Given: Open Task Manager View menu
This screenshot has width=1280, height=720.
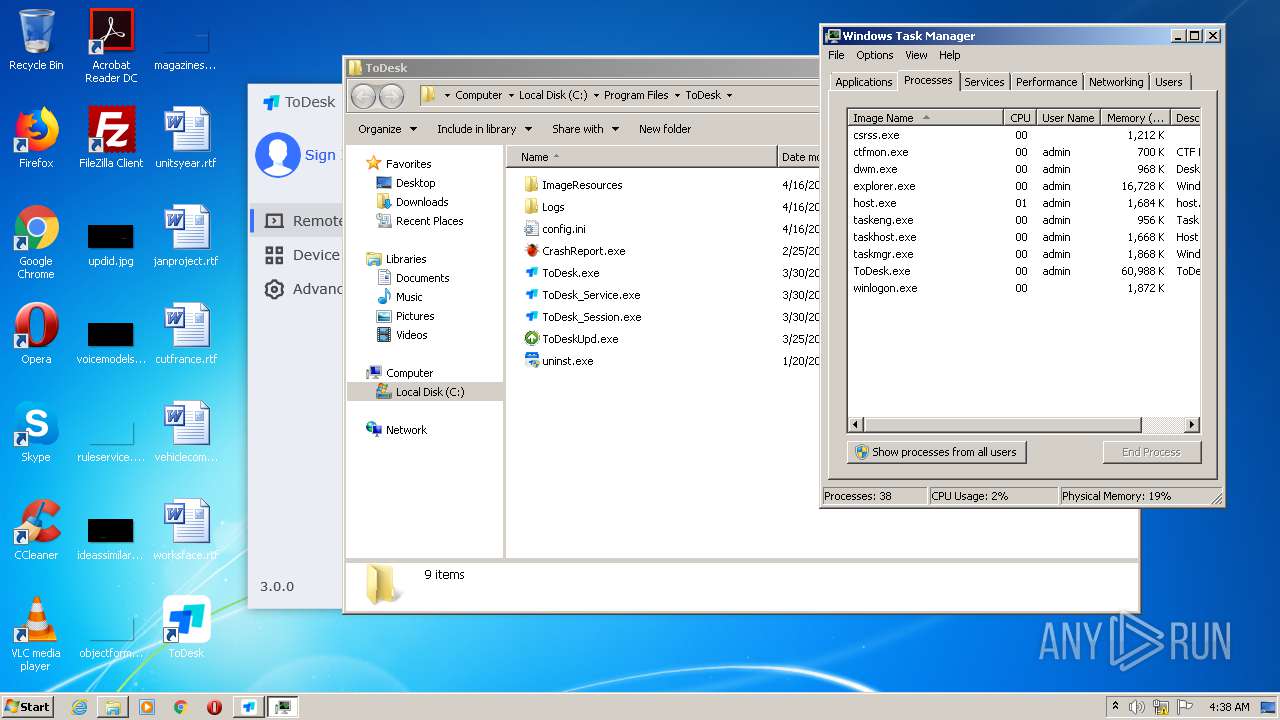Looking at the screenshot, I should point(916,56).
